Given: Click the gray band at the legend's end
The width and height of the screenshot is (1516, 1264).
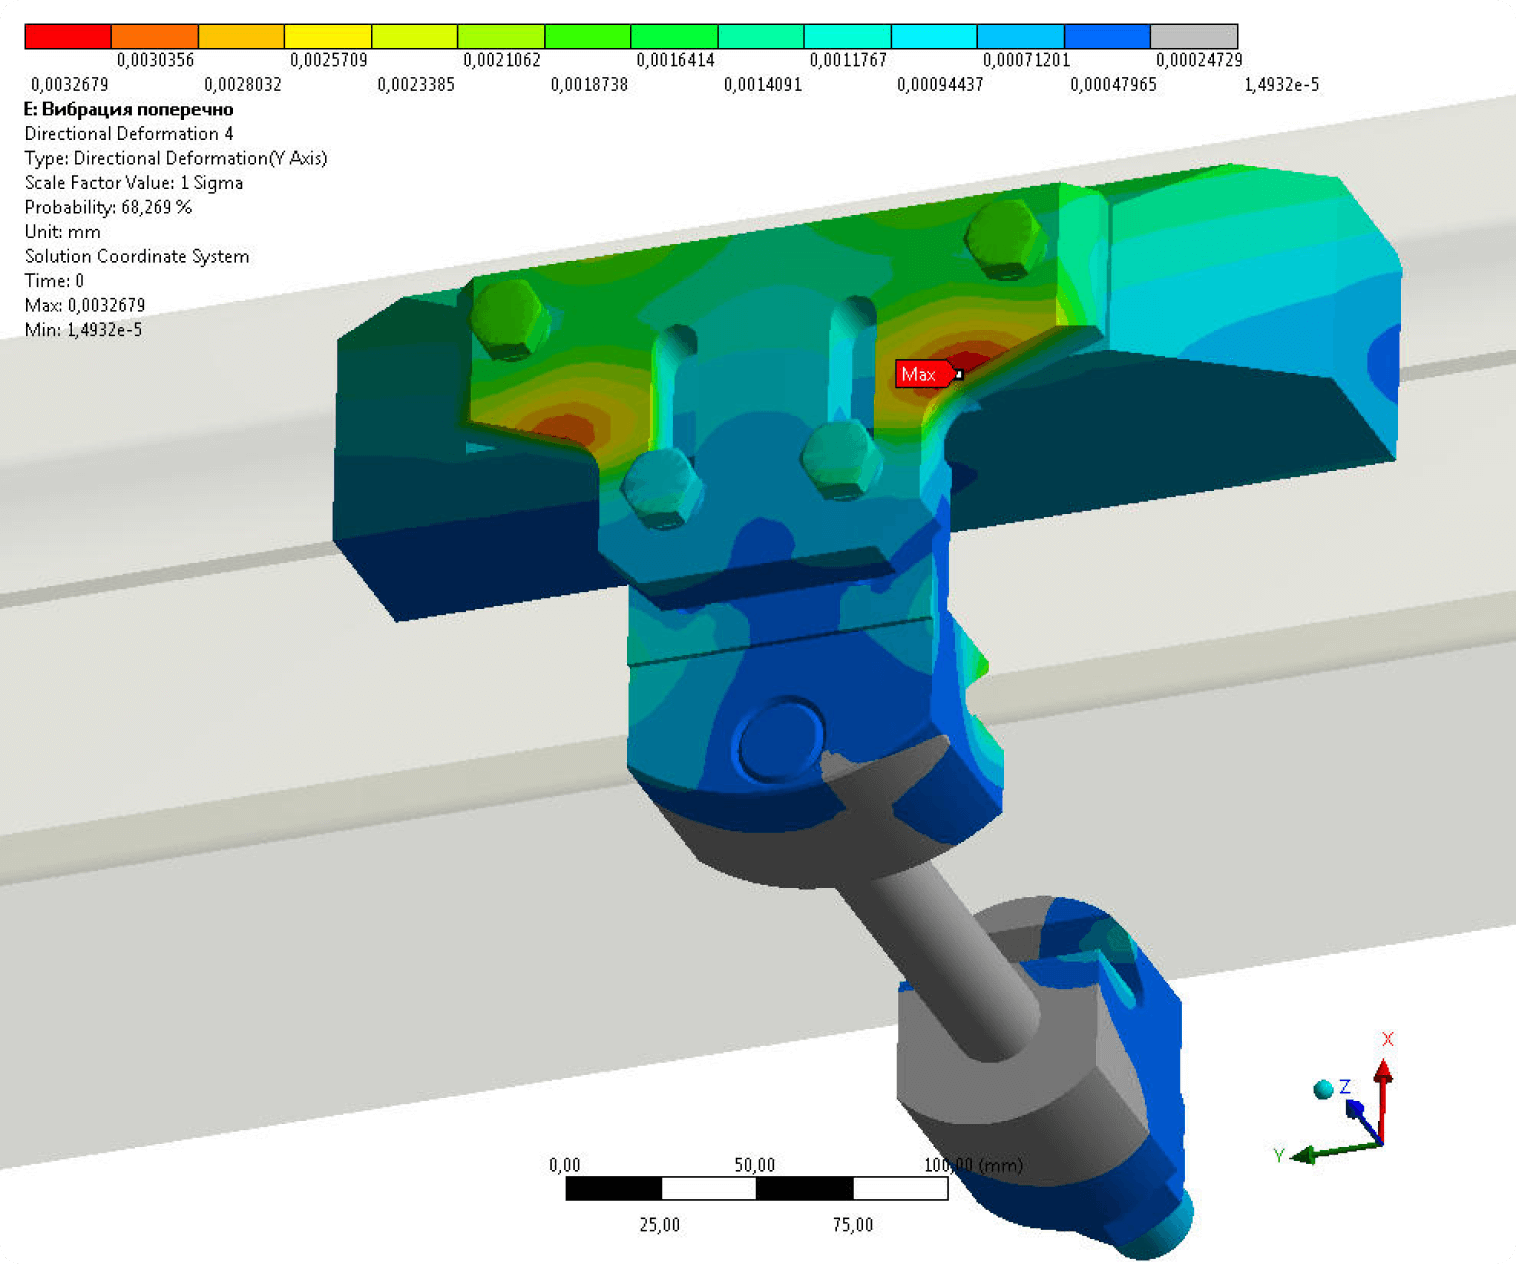Looking at the screenshot, I should coord(1194,37).
